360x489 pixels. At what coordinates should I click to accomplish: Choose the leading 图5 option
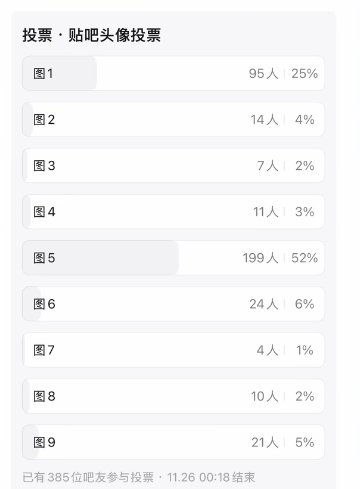173,258
